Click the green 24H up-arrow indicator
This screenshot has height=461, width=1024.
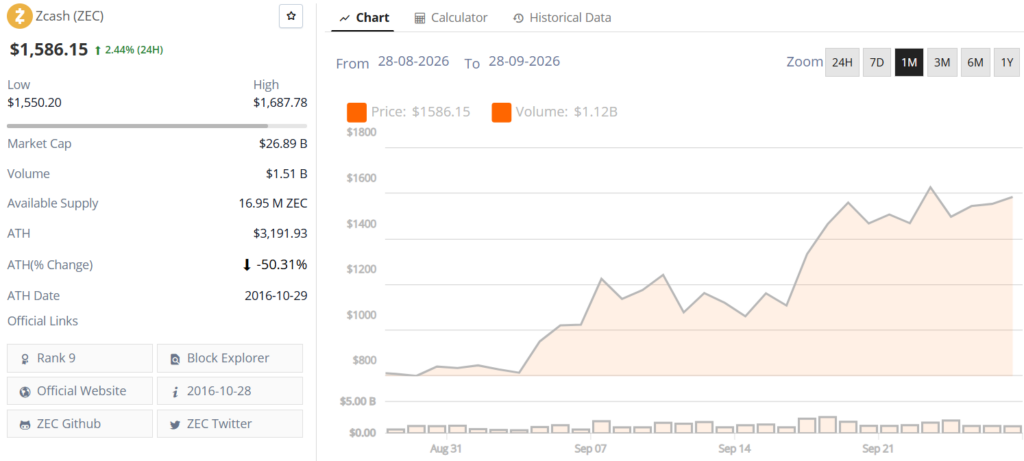click(98, 50)
